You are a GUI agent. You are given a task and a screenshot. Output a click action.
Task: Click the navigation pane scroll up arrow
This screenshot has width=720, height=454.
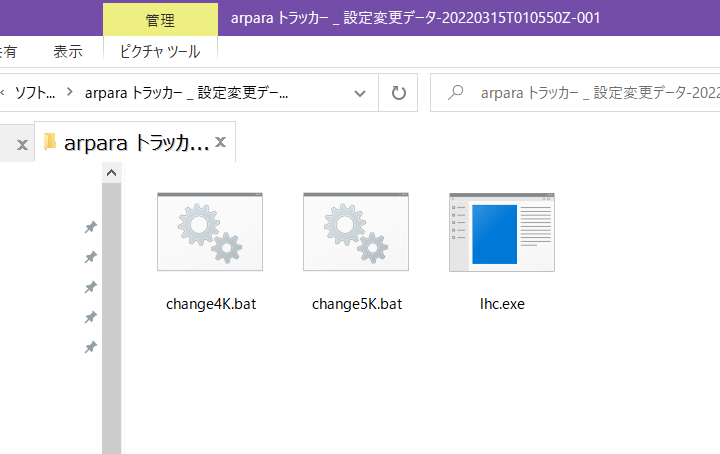click(111, 173)
